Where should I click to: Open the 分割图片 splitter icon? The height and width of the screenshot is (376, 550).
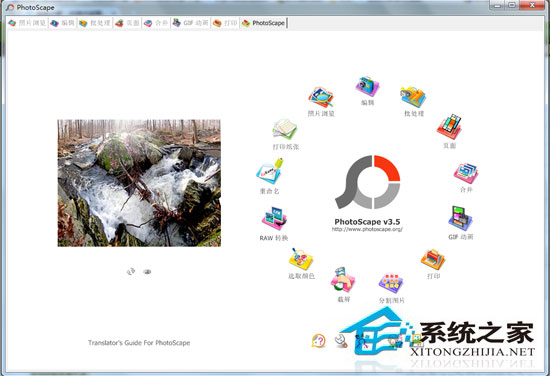pyautogui.click(x=391, y=283)
